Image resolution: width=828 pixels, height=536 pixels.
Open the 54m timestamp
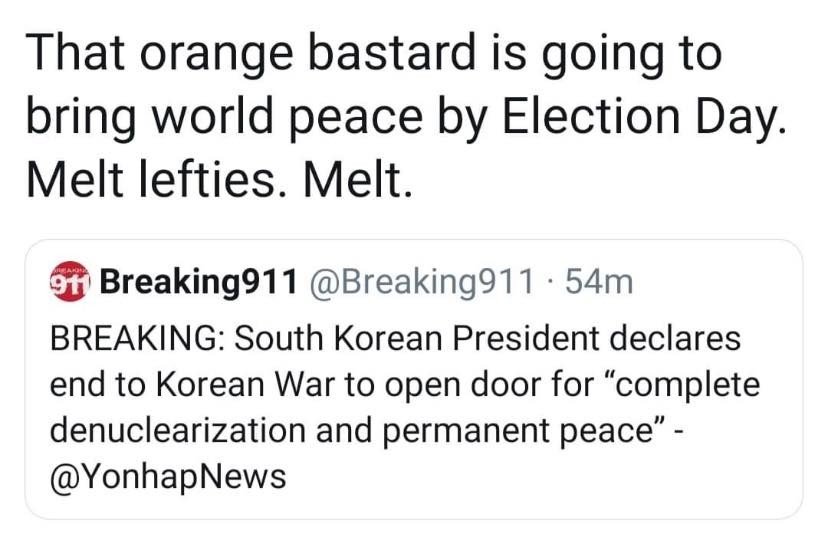tap(599, 284)
